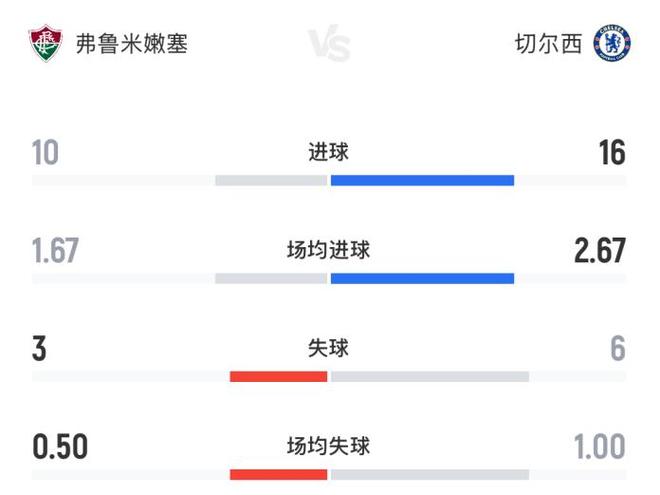The image size is (660, 495).
Task: Select the 场均进球 stat label
Action: click(329, 250)
